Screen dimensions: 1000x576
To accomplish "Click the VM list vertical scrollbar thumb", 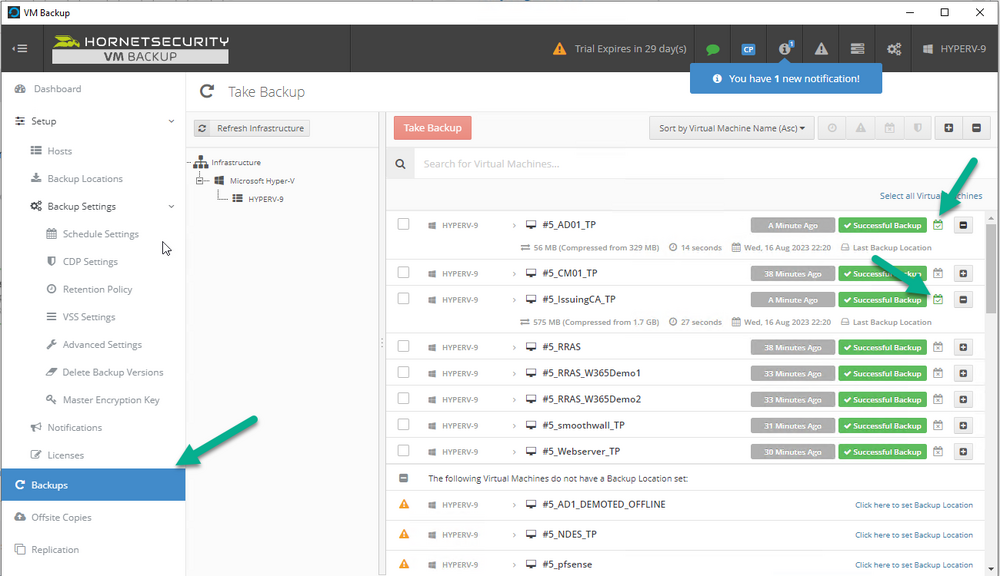I will [990, 268].
